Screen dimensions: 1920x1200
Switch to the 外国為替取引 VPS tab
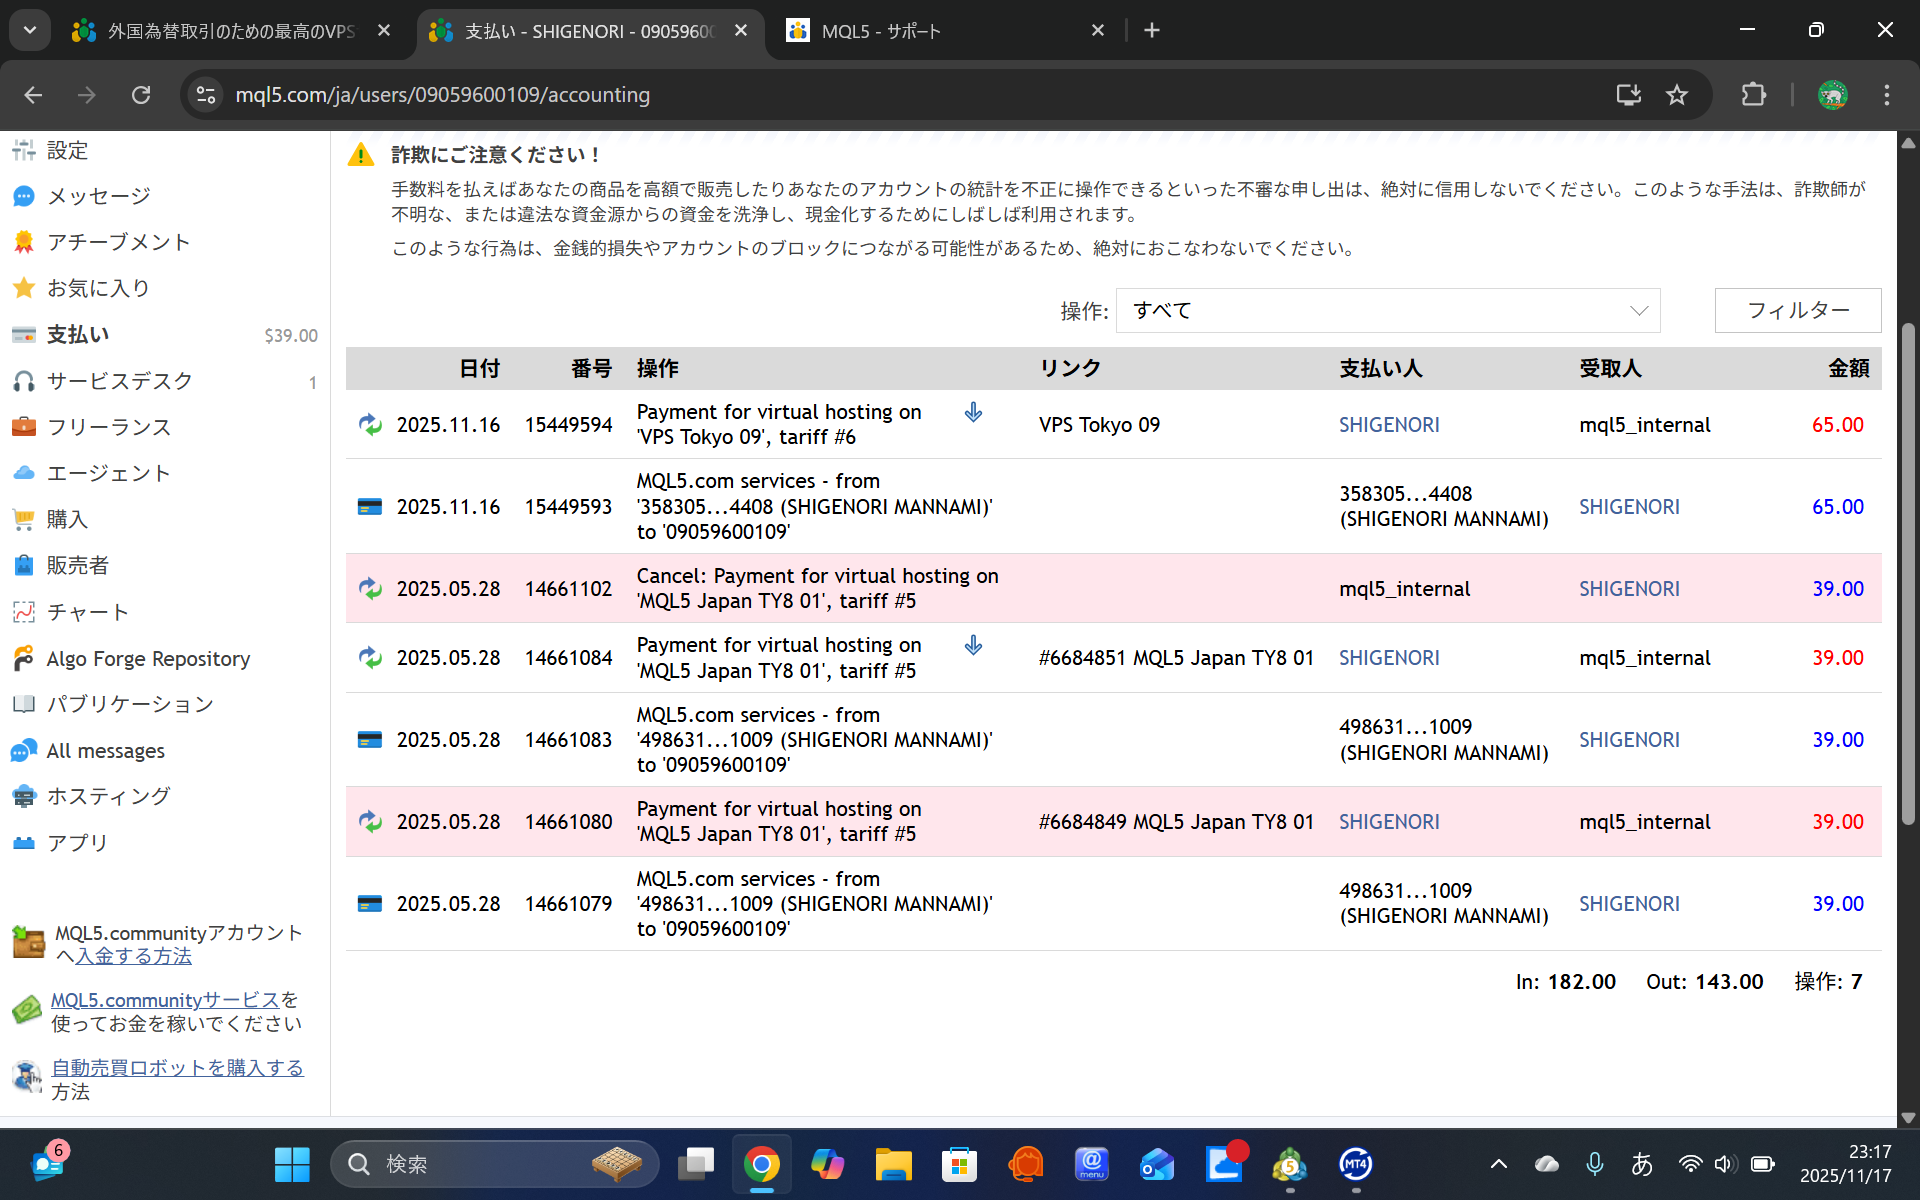click(230, 31)
